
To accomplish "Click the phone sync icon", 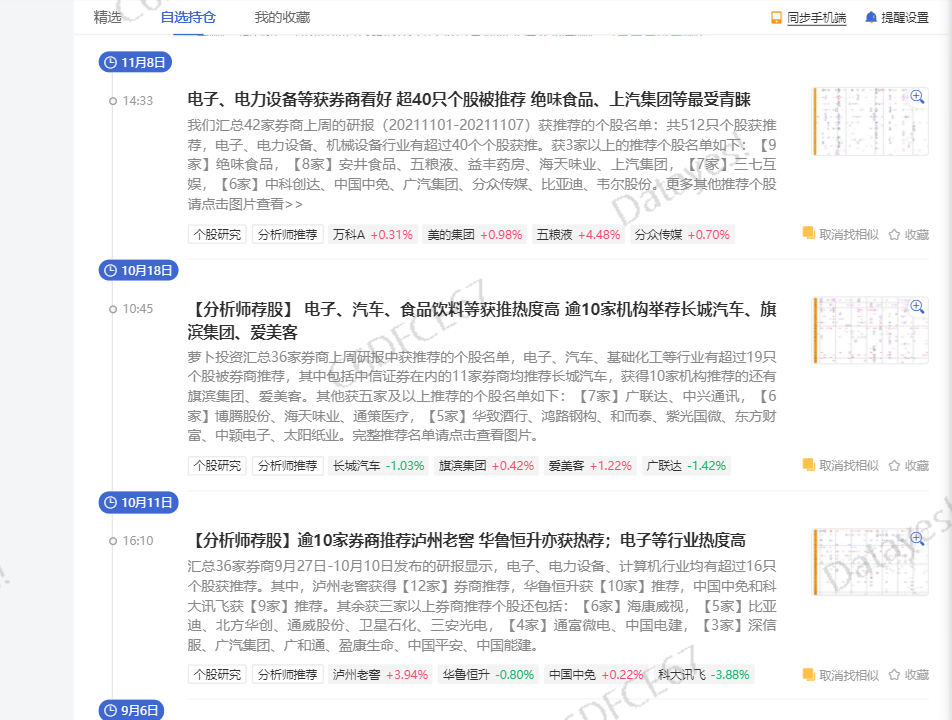I will click(x=777, y=18).
